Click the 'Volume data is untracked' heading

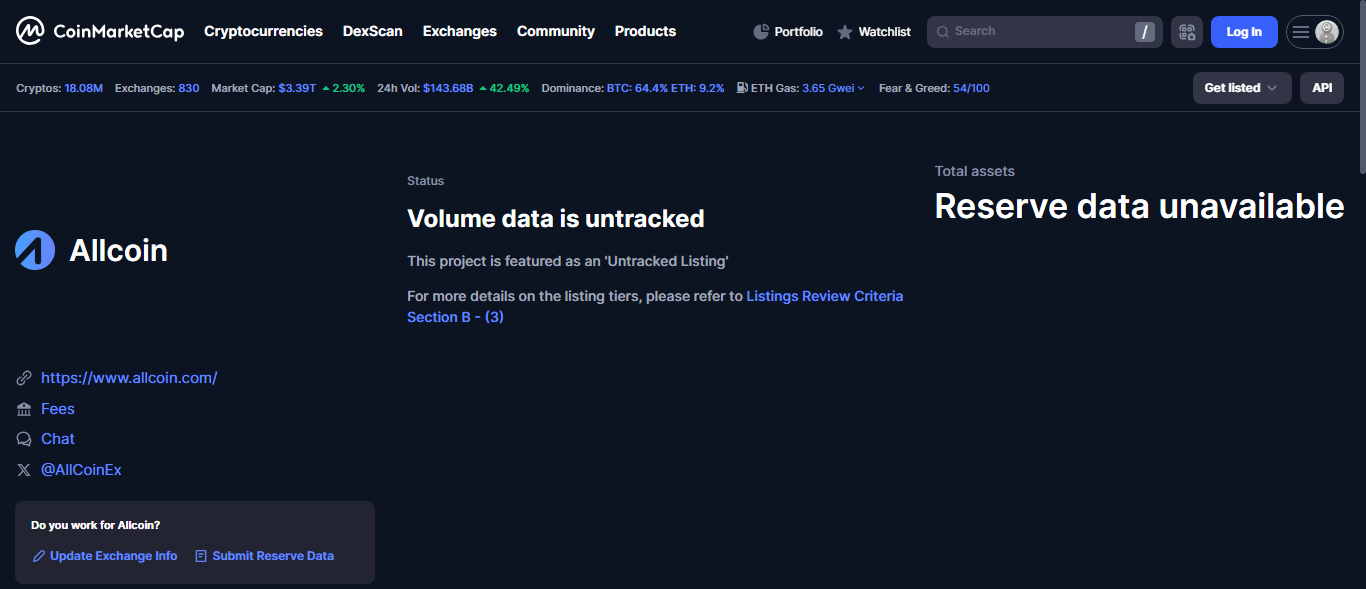click(x=556, y=219)
